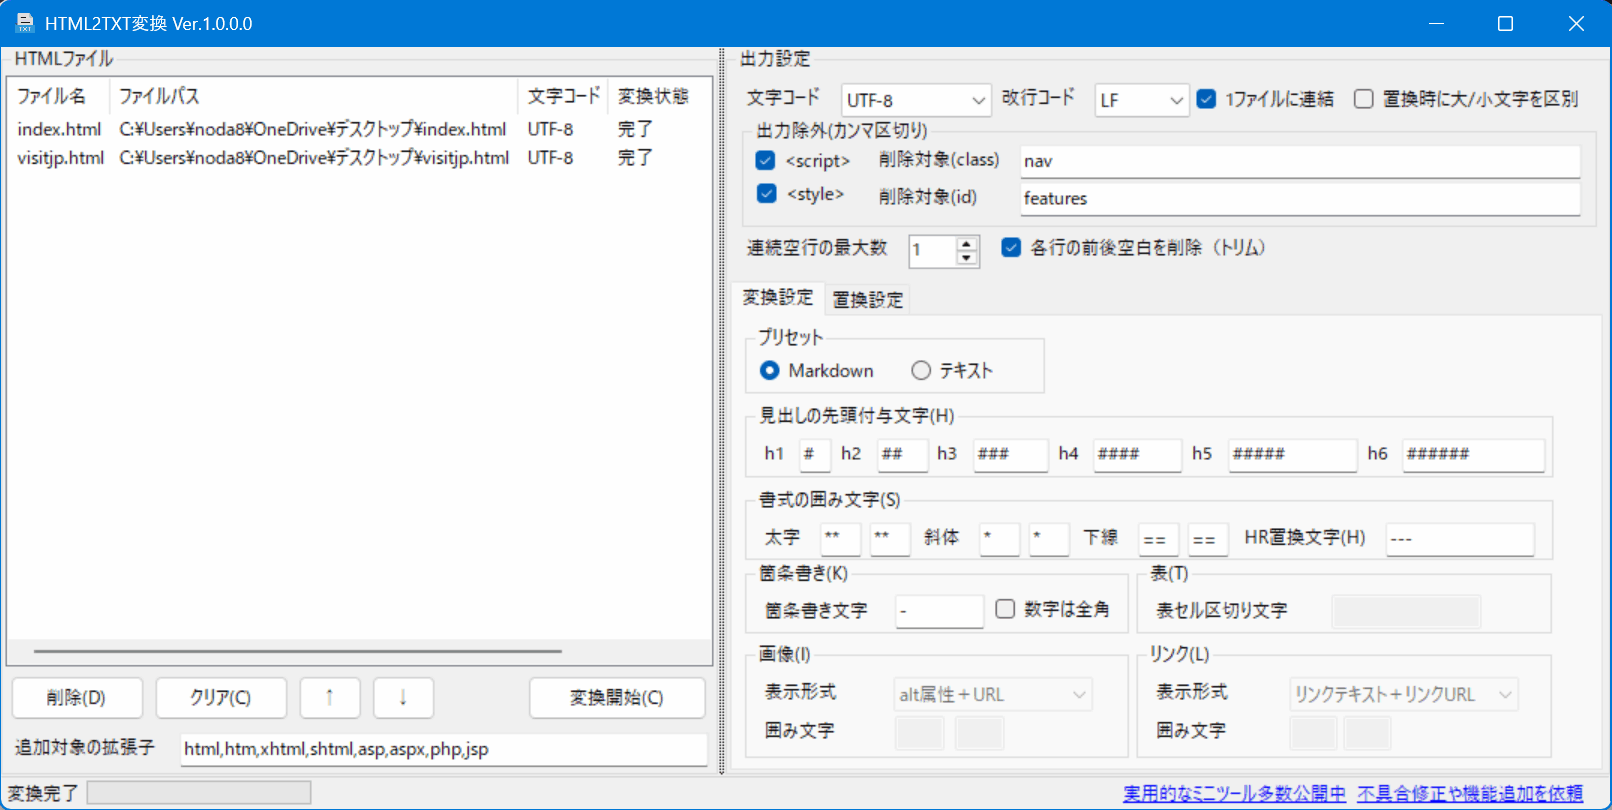1612x810 pixels.
Task: Open link 表示形式 リンクテキスト+リンクURL dropdown
Action: pyautogui.click(x=1404, y=694)
